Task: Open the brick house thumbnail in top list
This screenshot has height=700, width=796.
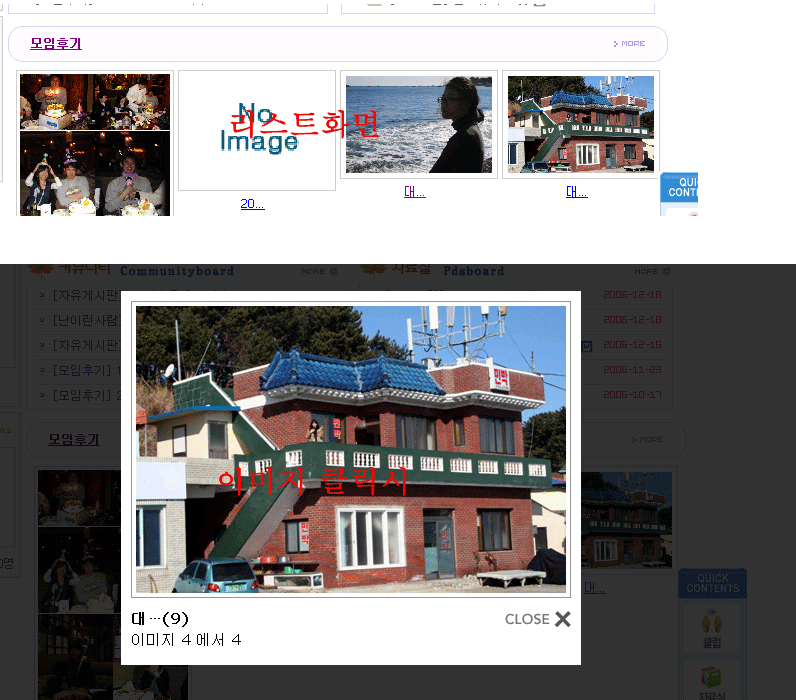Action: tap(580, 125)
